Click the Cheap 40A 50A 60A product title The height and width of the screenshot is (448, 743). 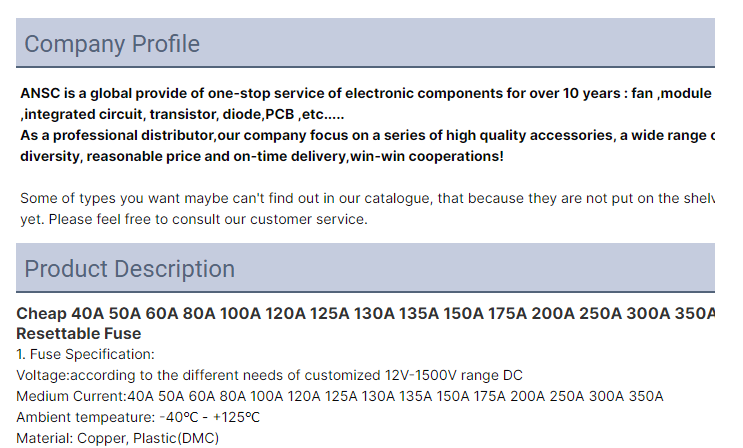pyautogui.click(x=365, y=313)
